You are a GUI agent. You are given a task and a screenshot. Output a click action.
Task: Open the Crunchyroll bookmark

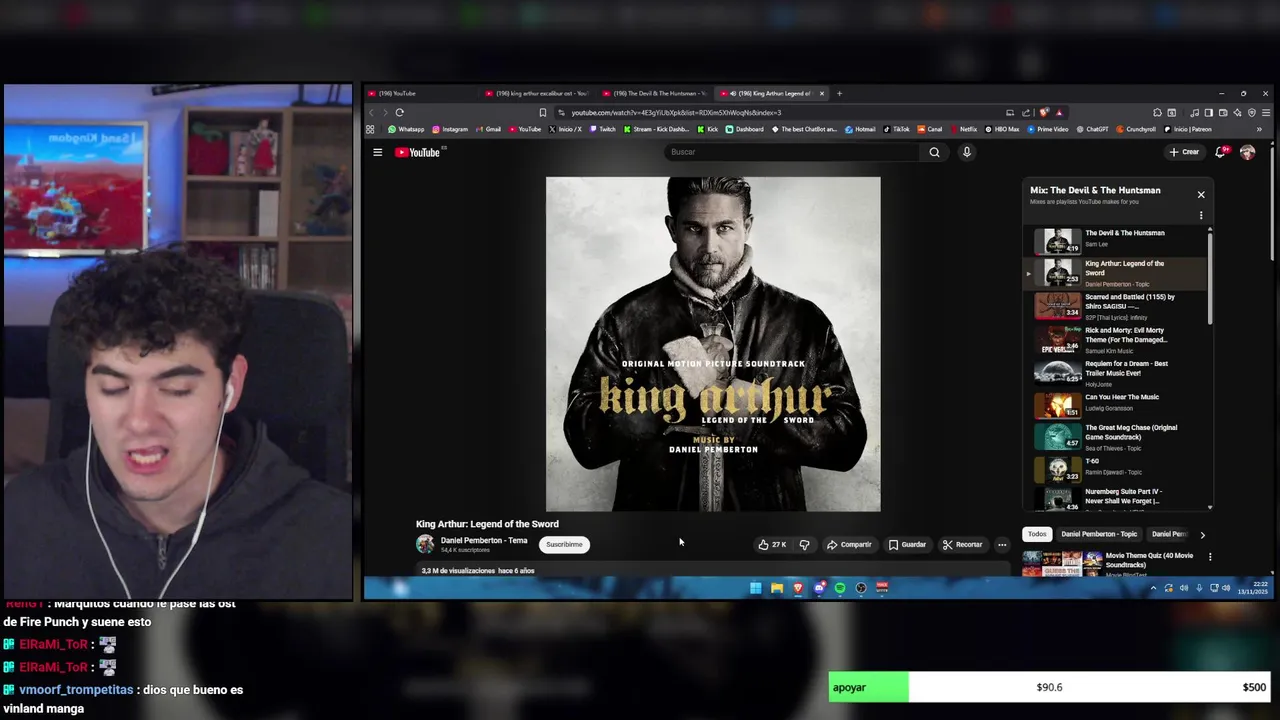[1136, 129]
